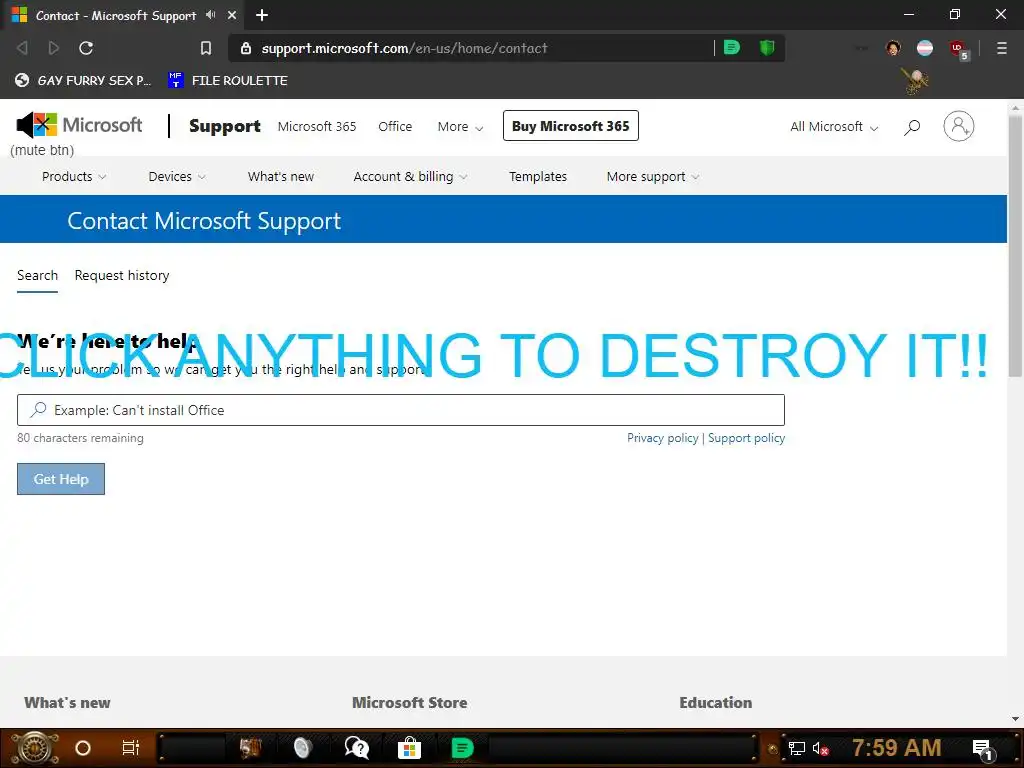This screenshot has height=768, width=1024.
Task: Click the Contact Microsoft Support heading
Action: (x=204, y=221)
